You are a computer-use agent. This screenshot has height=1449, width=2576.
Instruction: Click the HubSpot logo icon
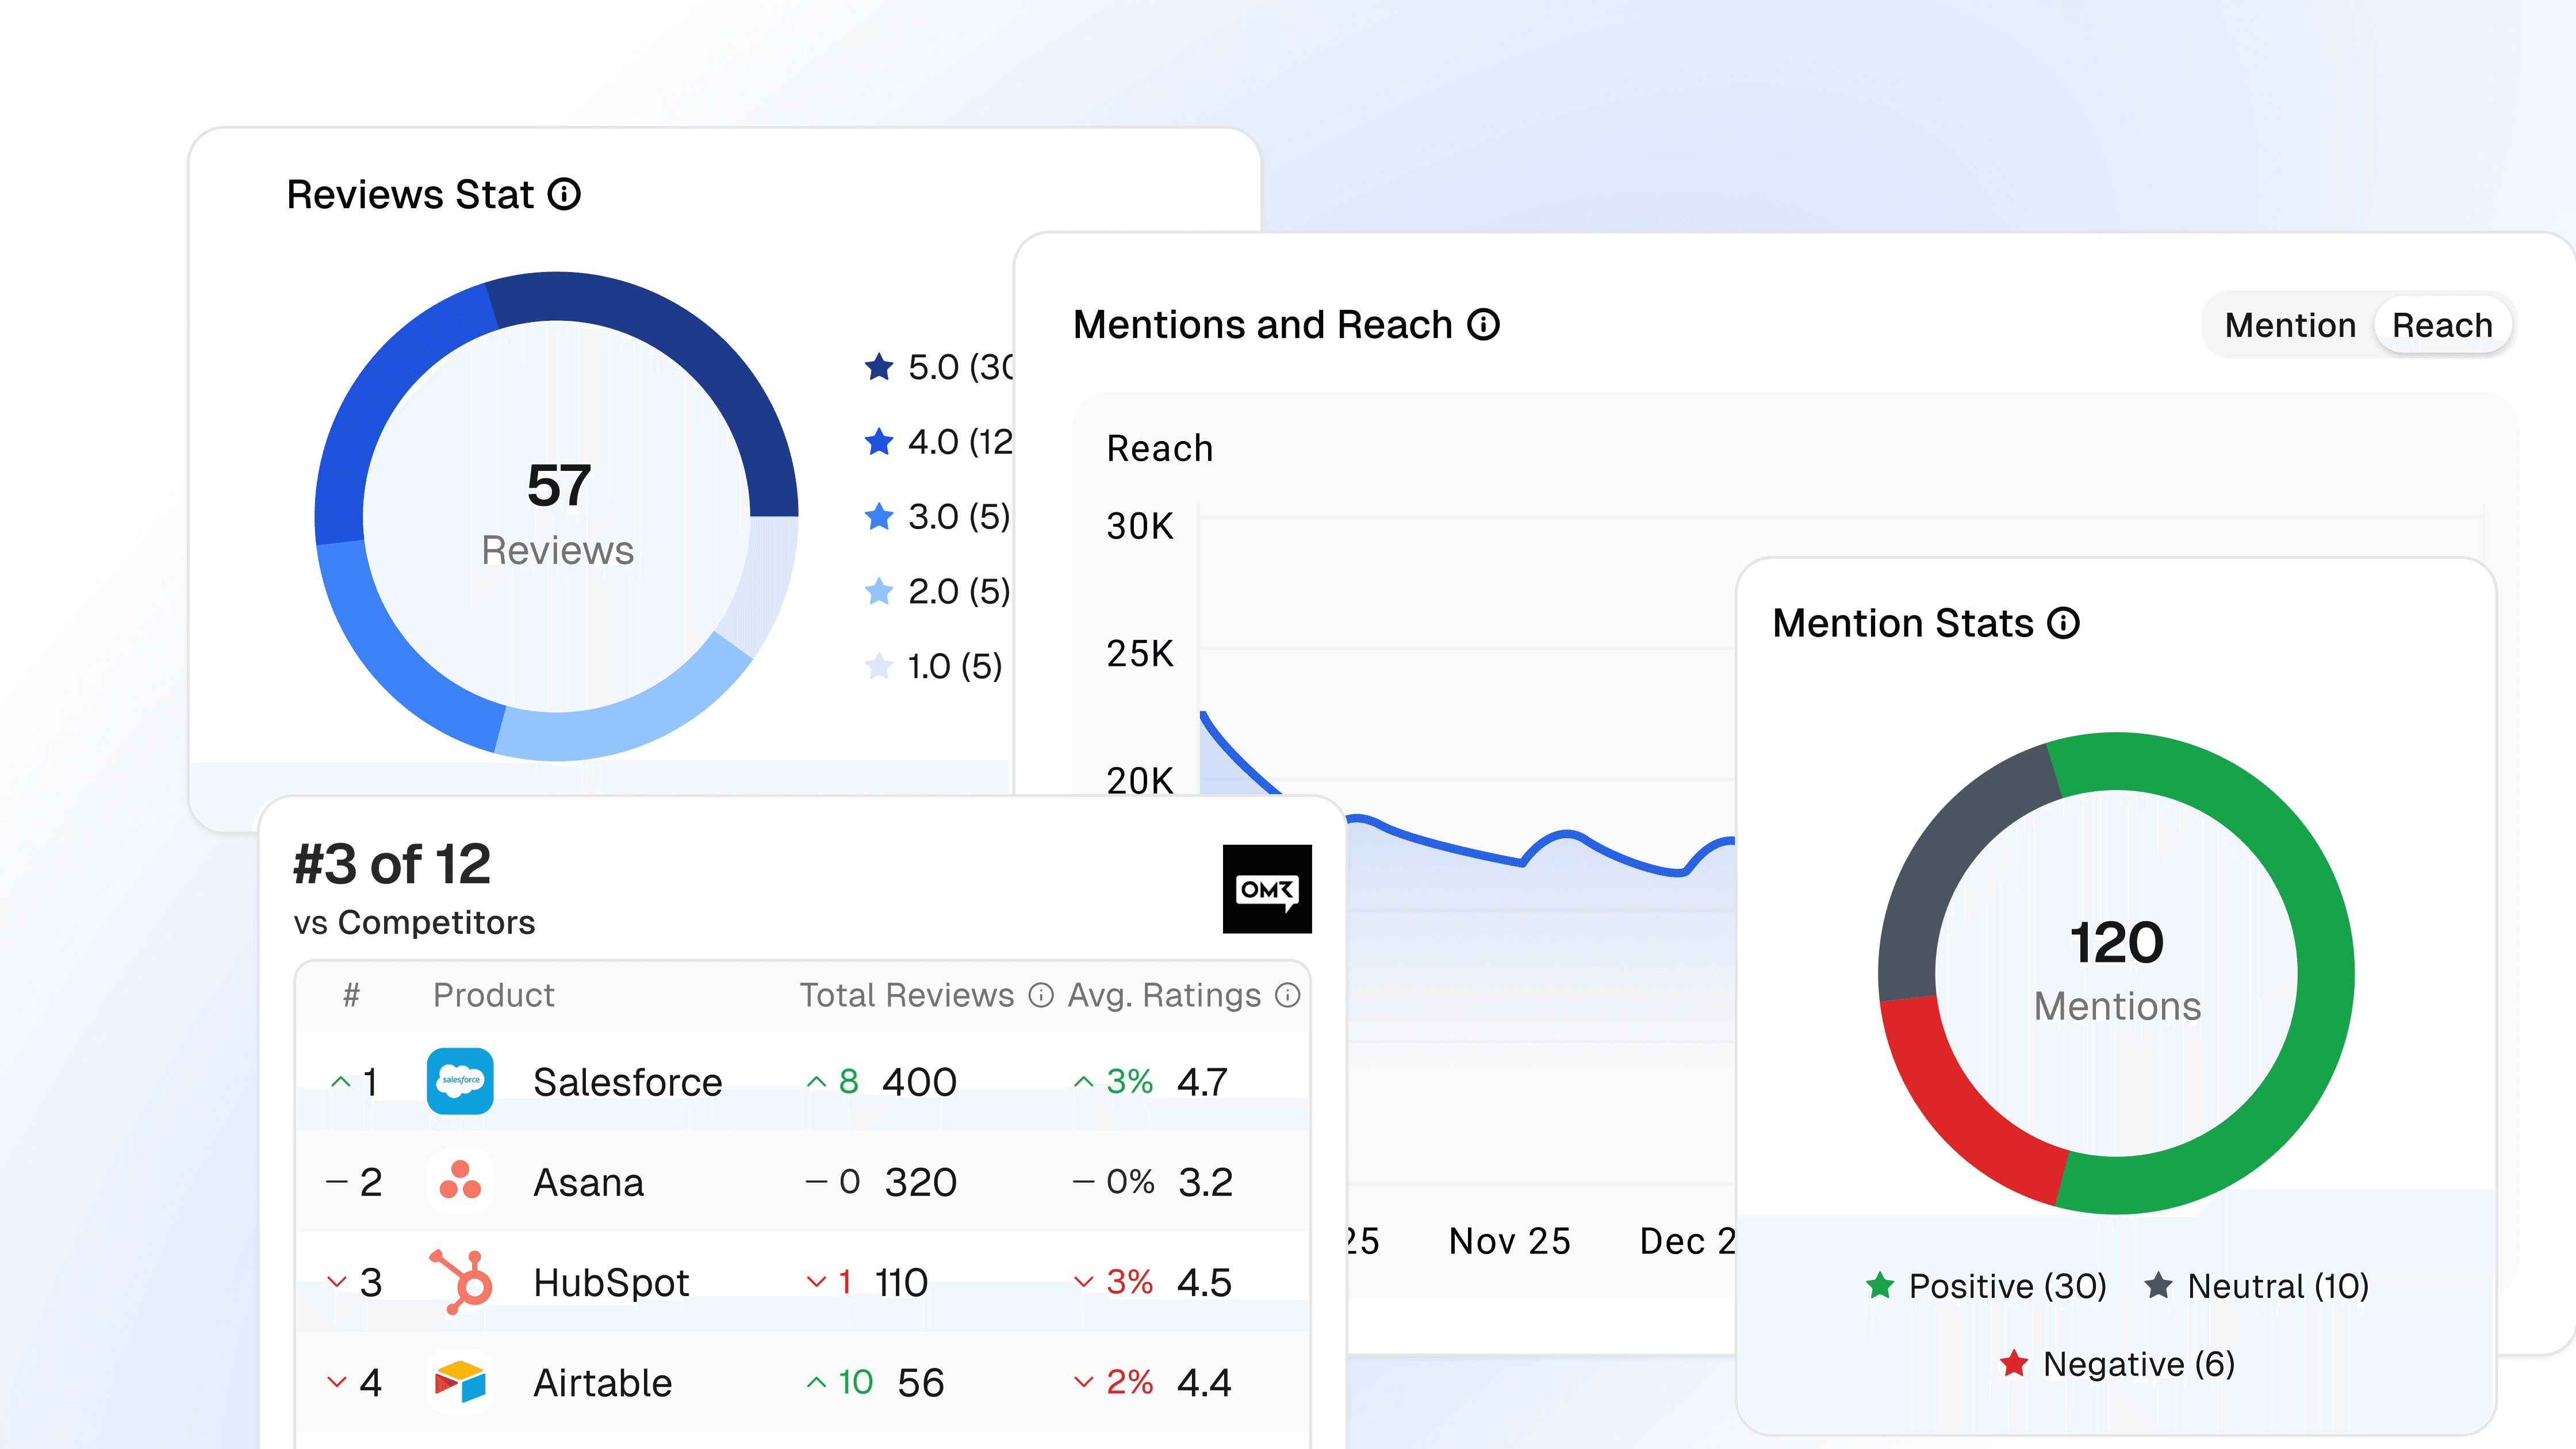click(462, 1281)
